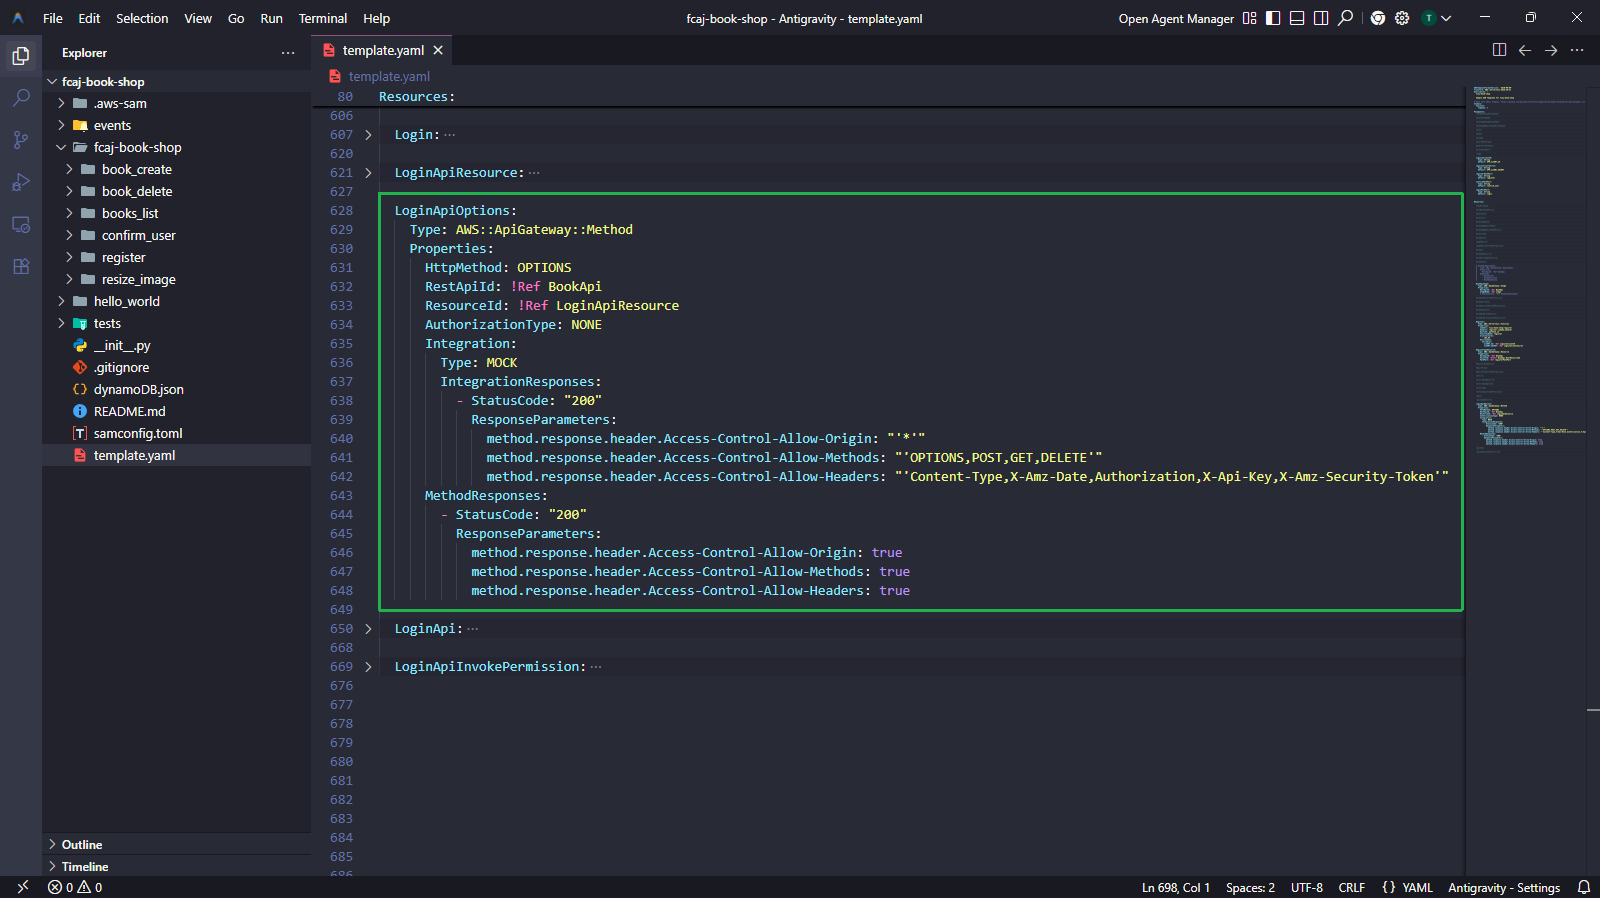1600x898 pixels.
Task: Show errors and warnings count panel
Action: (x=75, y=887)
